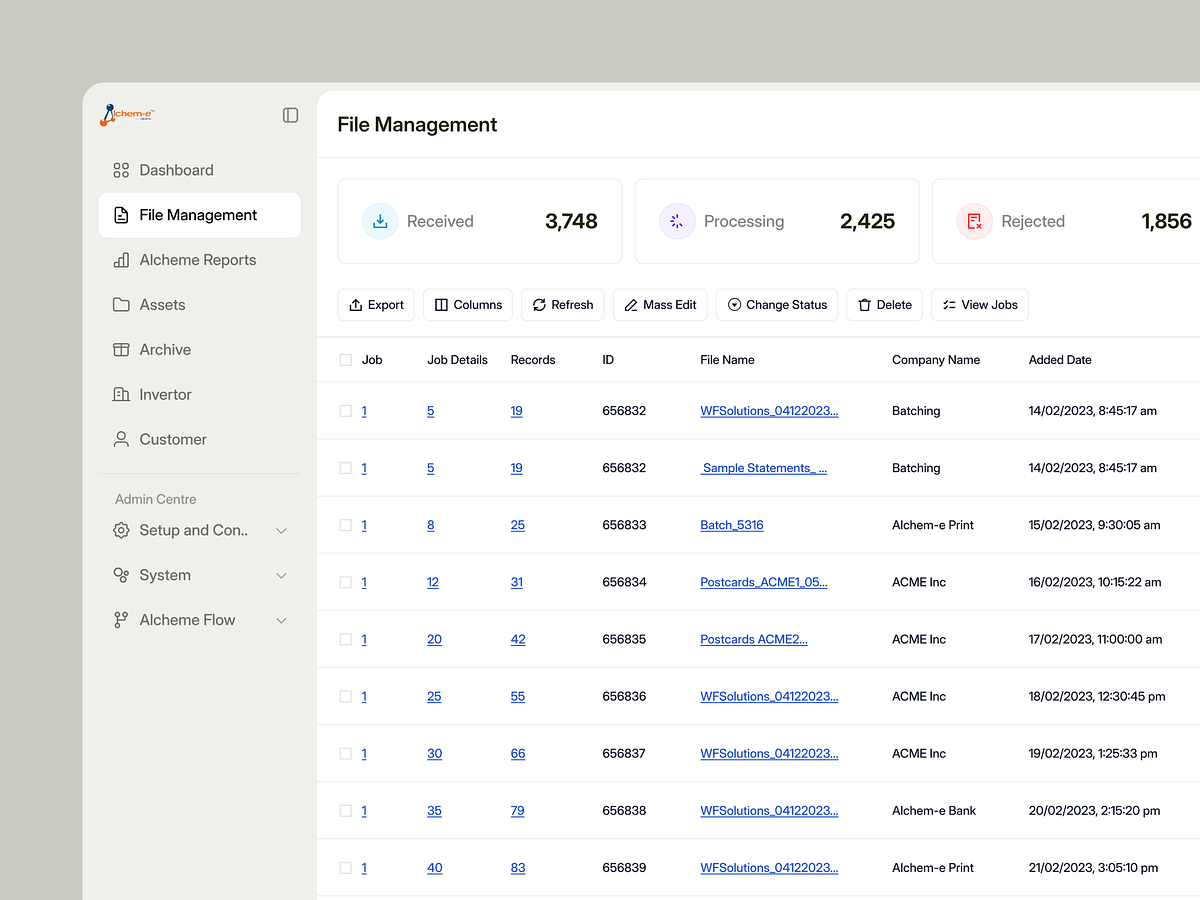Click the Received 3,748 stat card
Screen dimensions: 1200x900
[480, 221]
